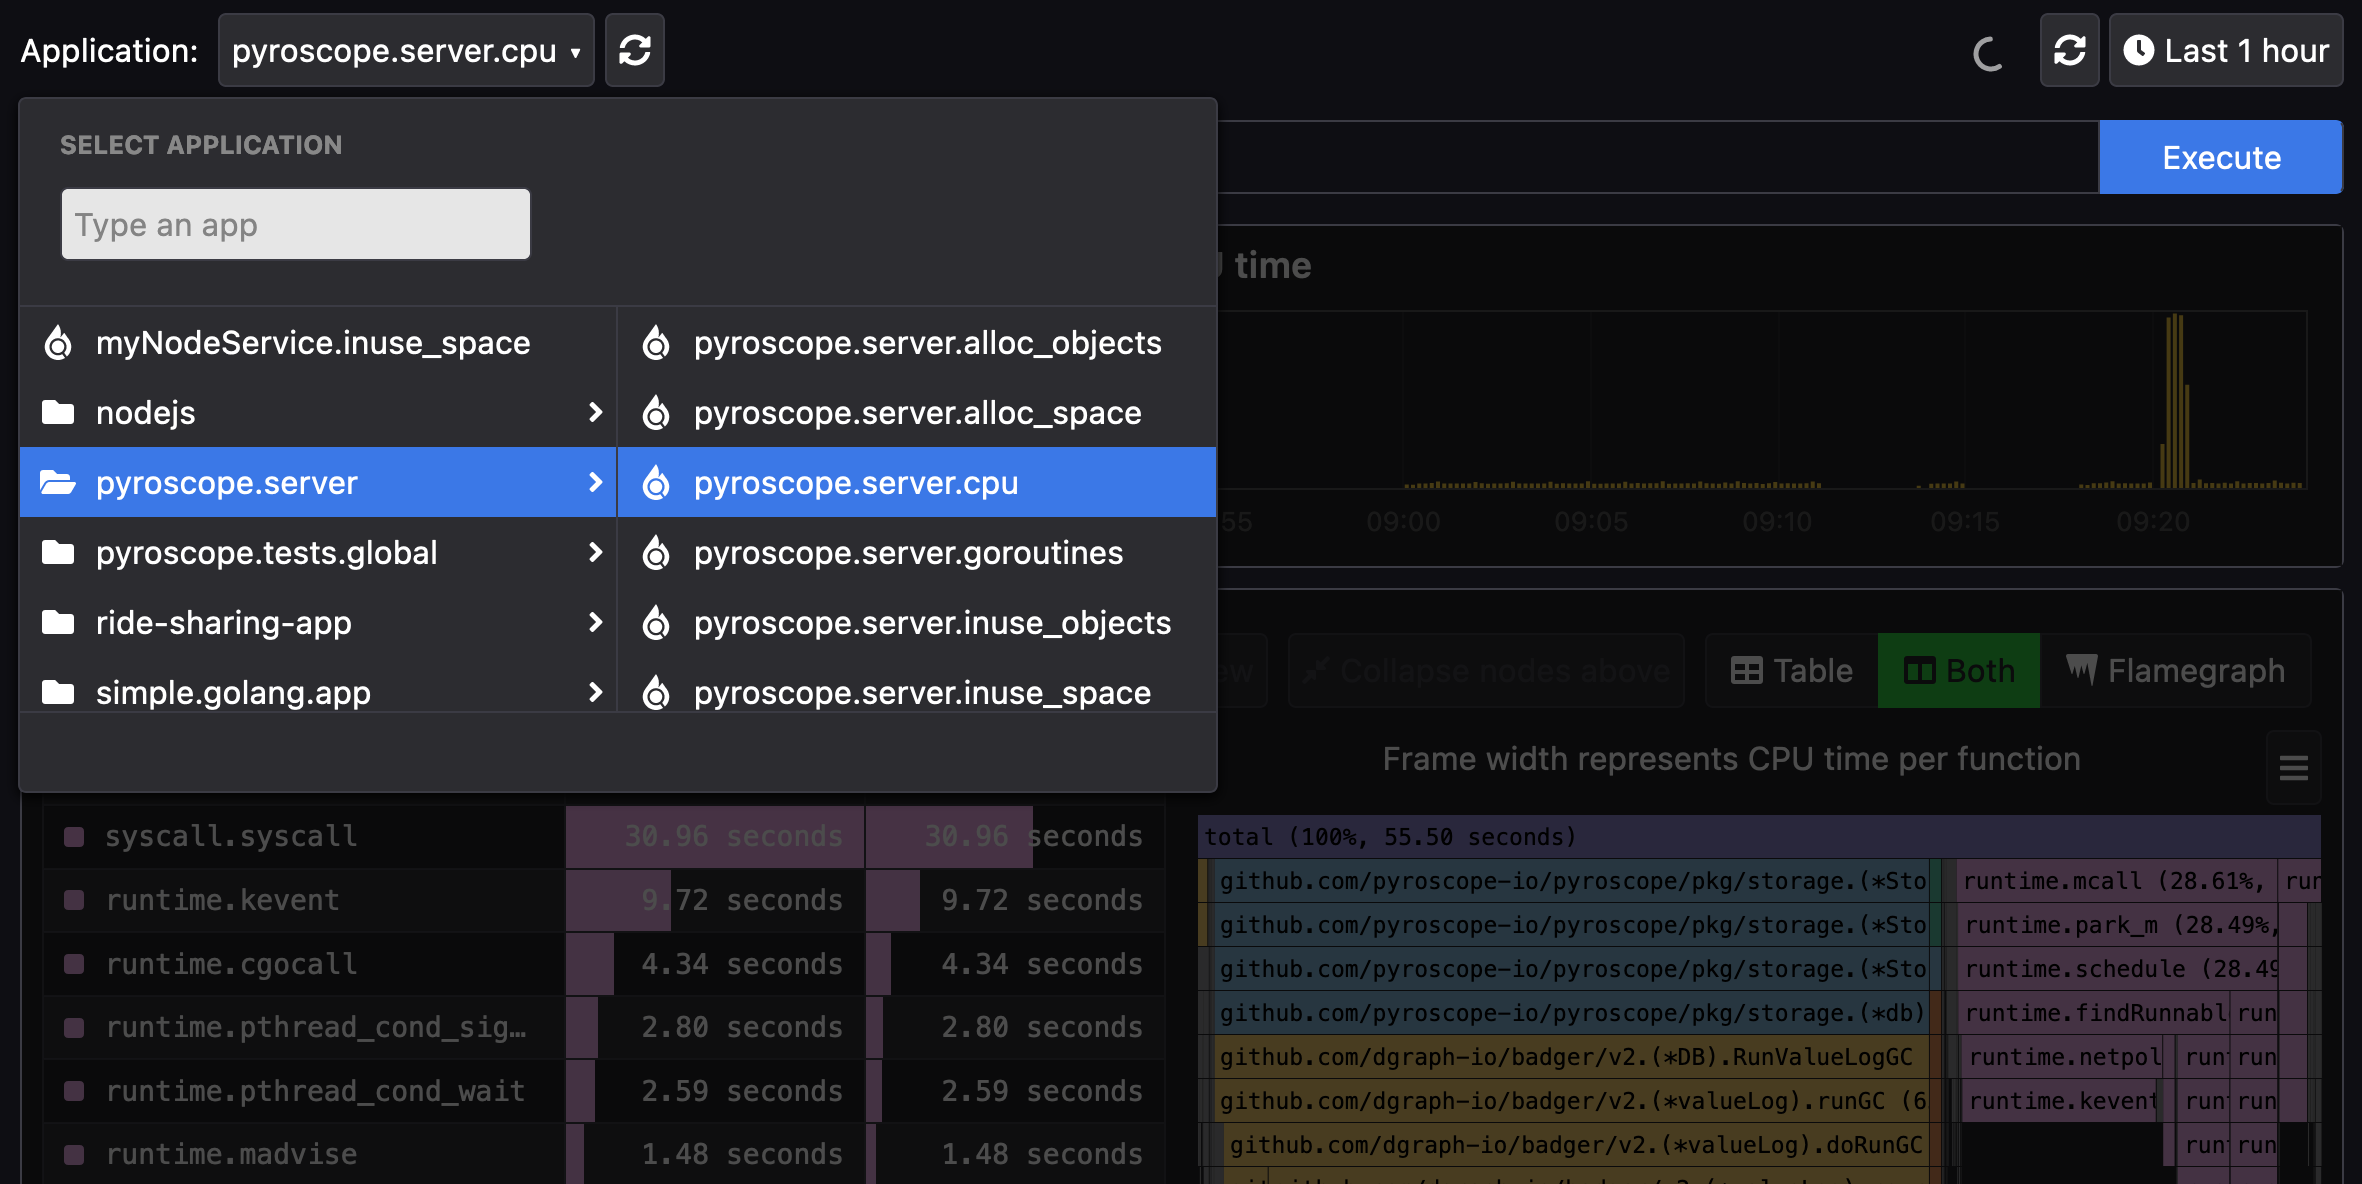Image resolution: width=2362 pixels, height=1184 pixels.
Task: Select the syscall.syscall table row
Action: 604,836
